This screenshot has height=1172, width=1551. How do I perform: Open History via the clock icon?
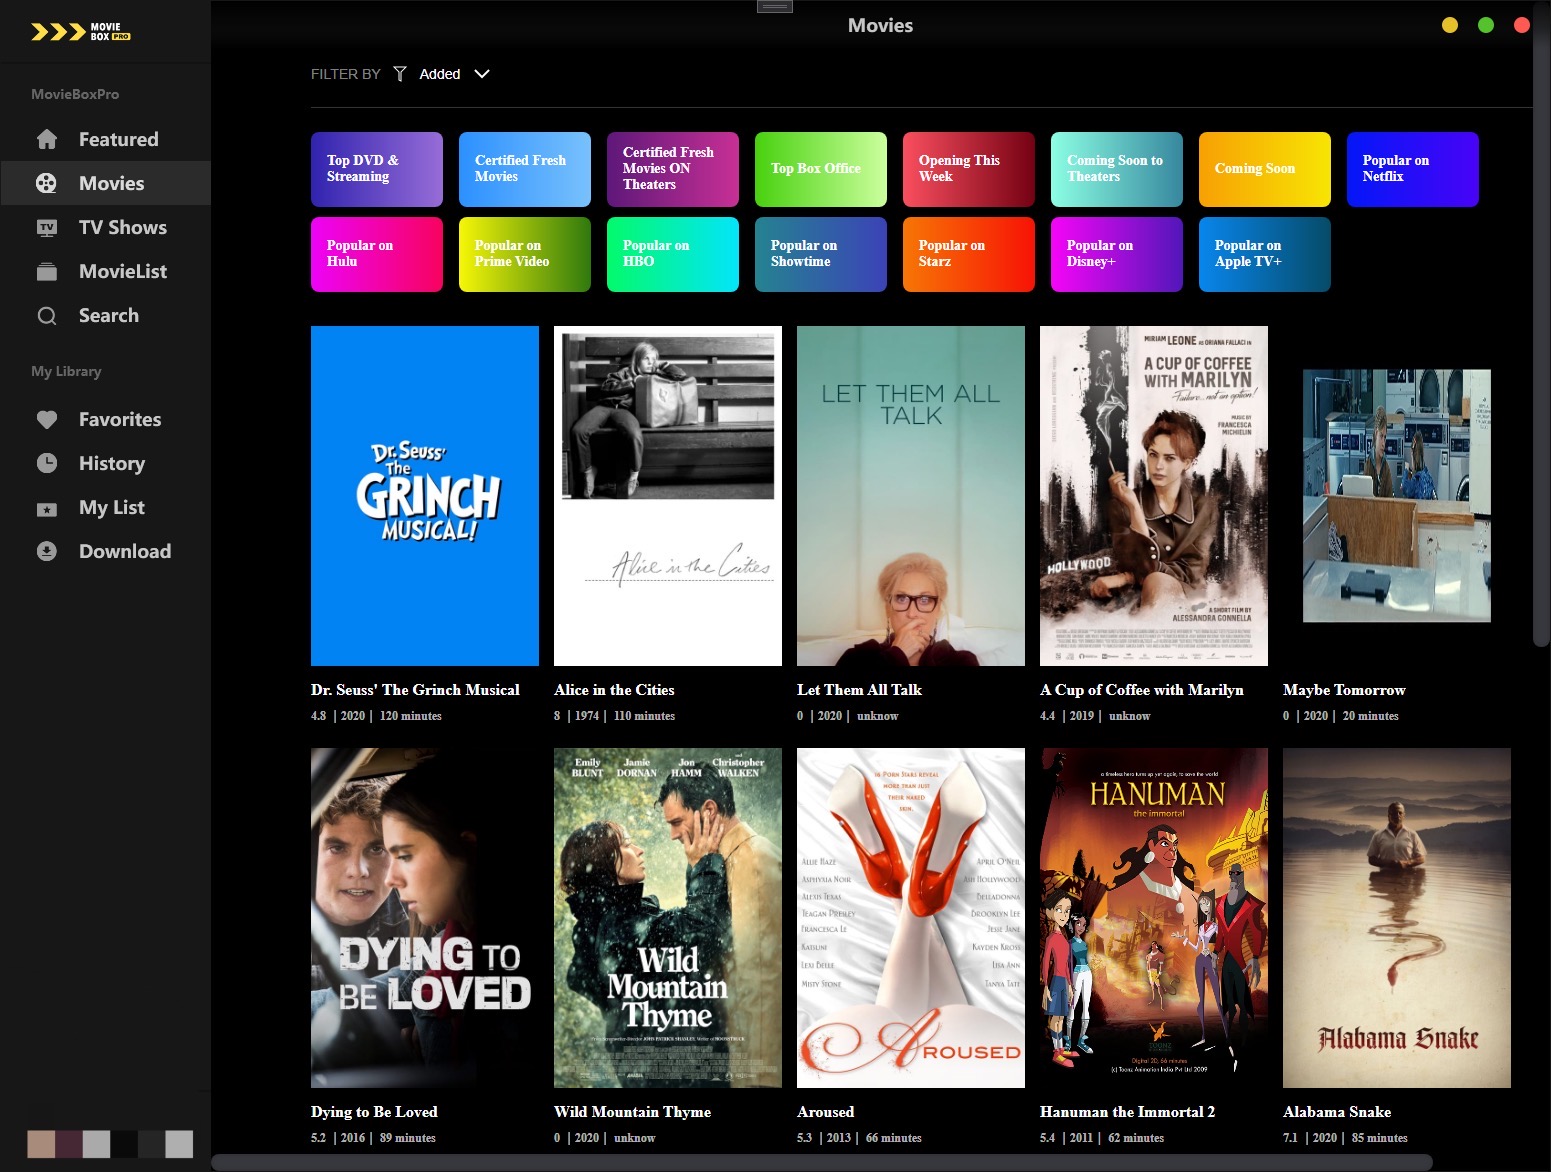click(x=47, y=463)
